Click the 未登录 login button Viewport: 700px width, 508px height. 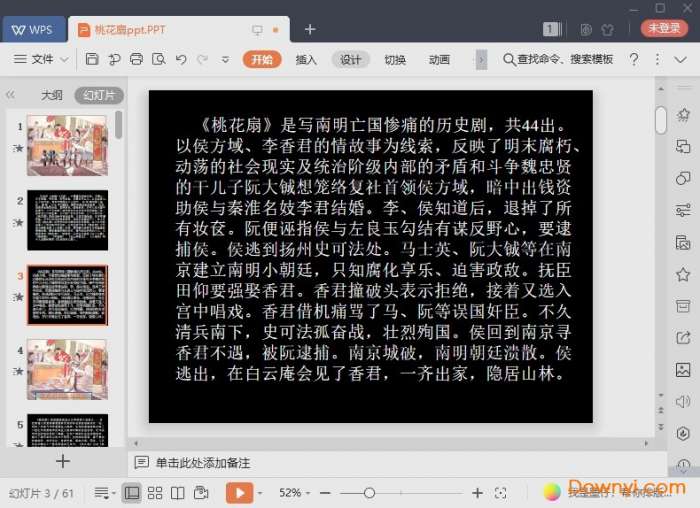(664, 28)
